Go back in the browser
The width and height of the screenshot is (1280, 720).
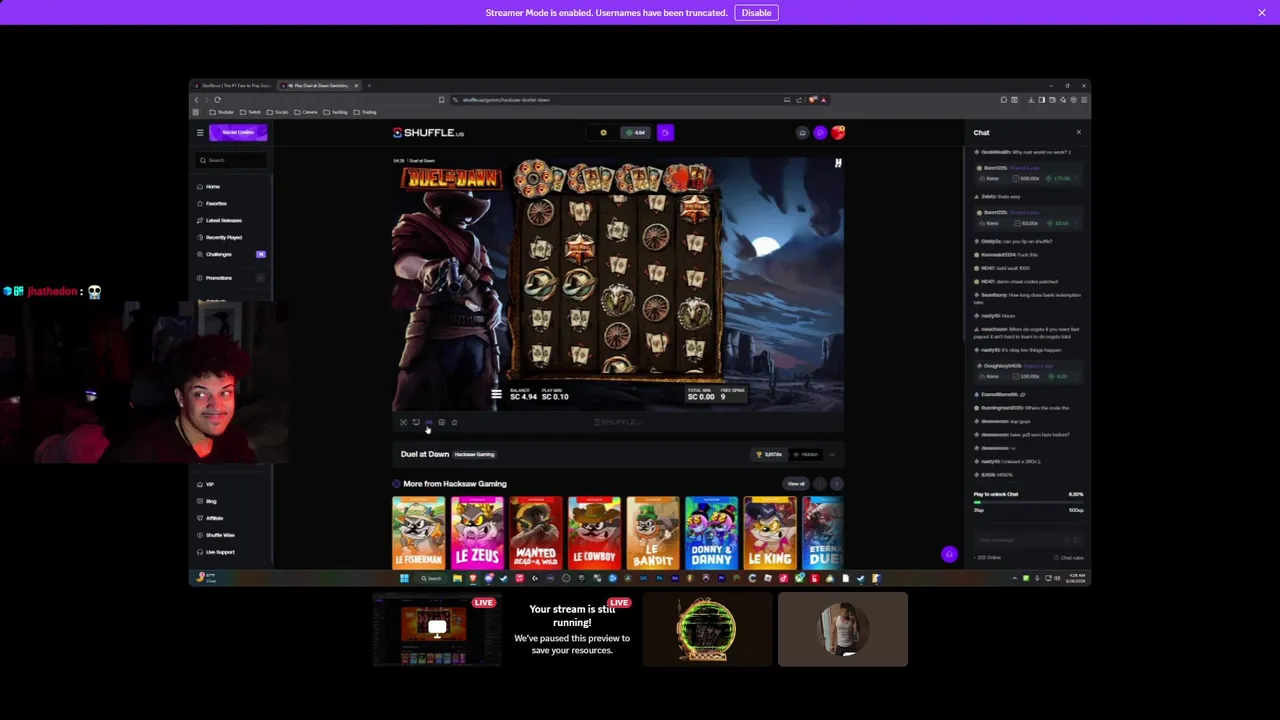197,100
